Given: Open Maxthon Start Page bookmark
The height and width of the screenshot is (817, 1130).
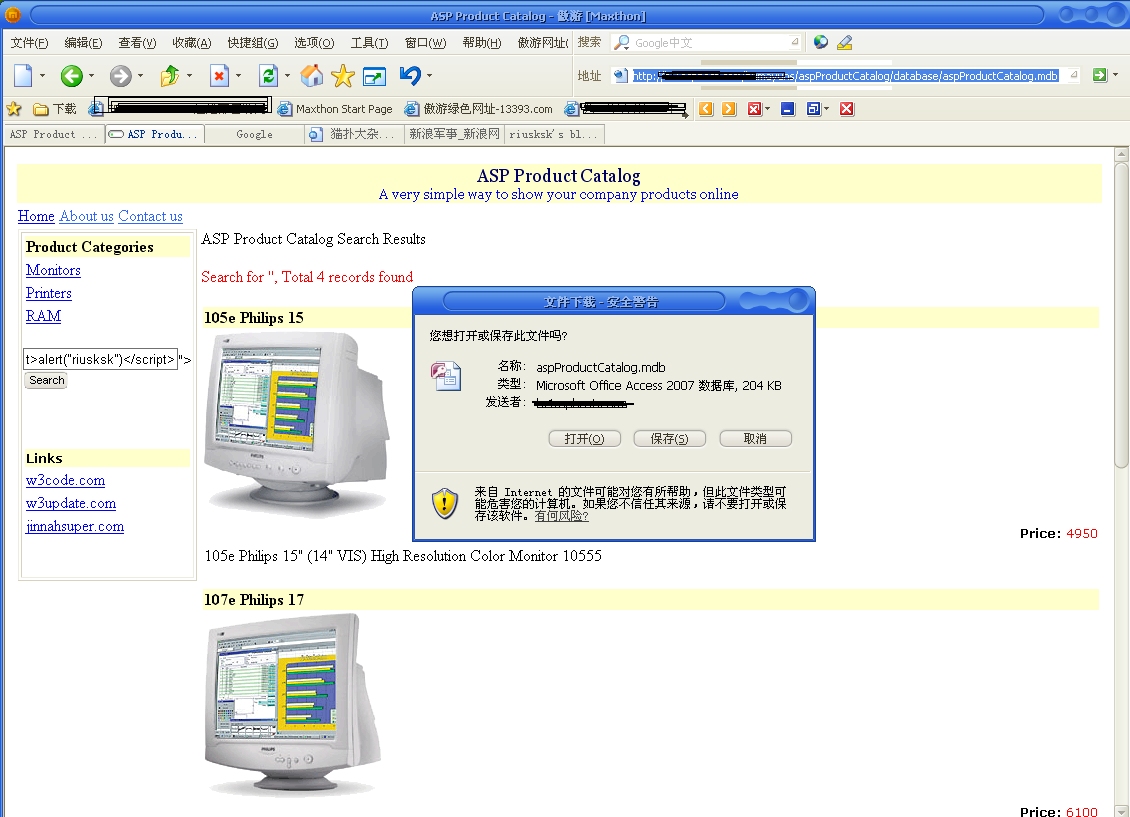Looking at the screenshot, I should click(336, 109).
